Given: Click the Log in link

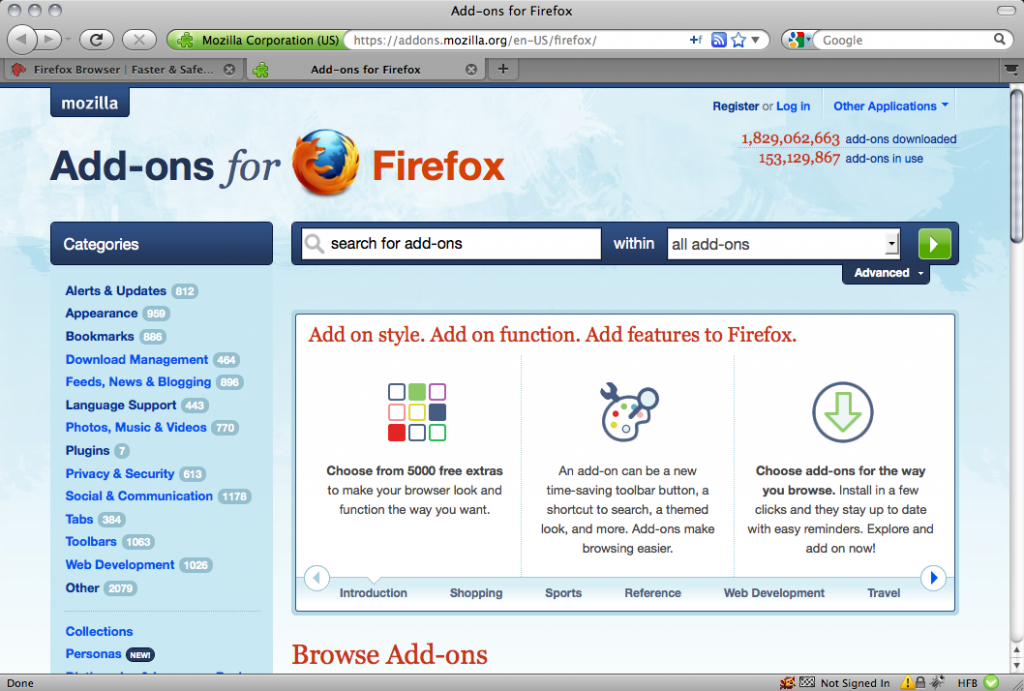Looking at the screenshot, I should coord(793,106).
